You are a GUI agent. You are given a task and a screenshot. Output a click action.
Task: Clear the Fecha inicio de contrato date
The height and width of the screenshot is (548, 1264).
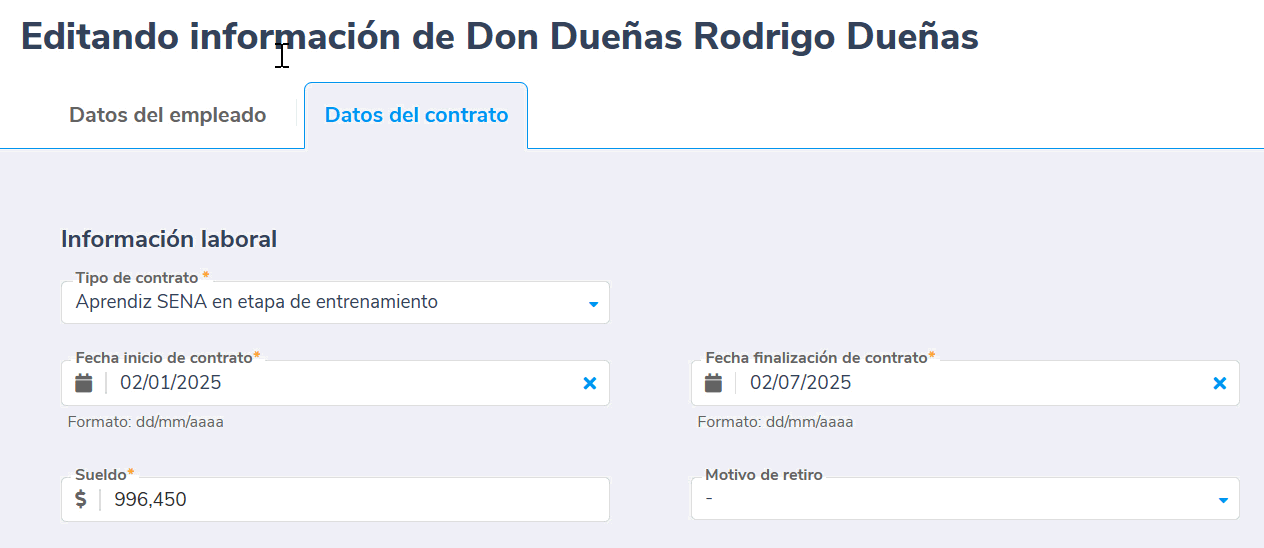(590, 383)
